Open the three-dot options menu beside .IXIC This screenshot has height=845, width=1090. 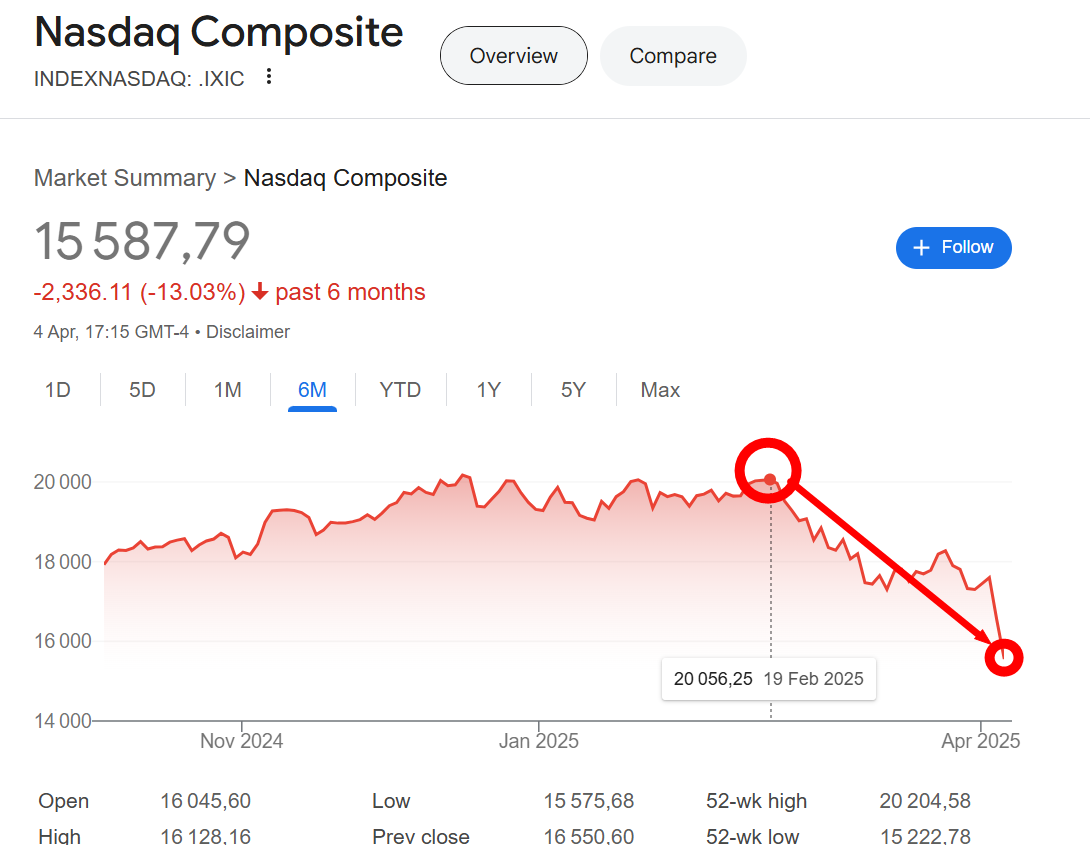[x=268, y=77]
